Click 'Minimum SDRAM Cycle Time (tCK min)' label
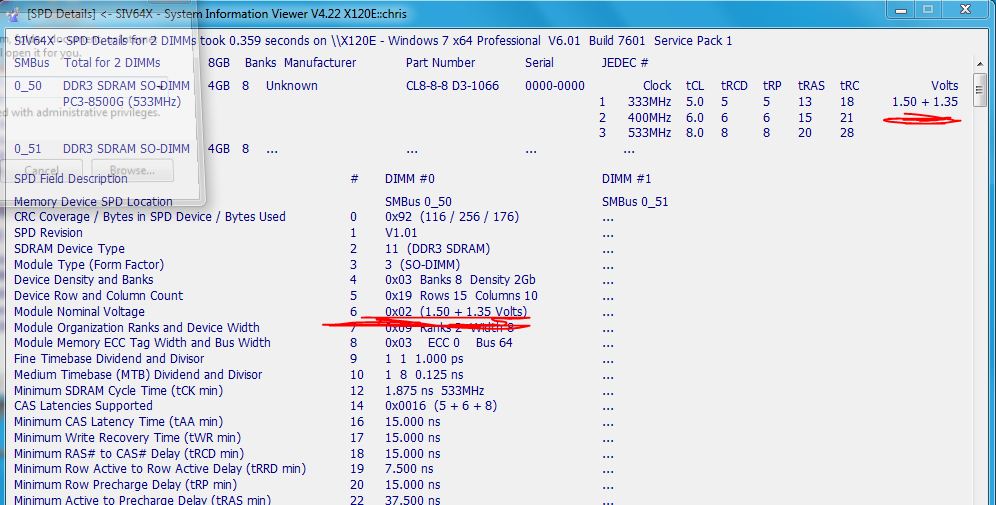Viewport: 996px width, 505px height. pyautogui.click(x=118, y=391)
